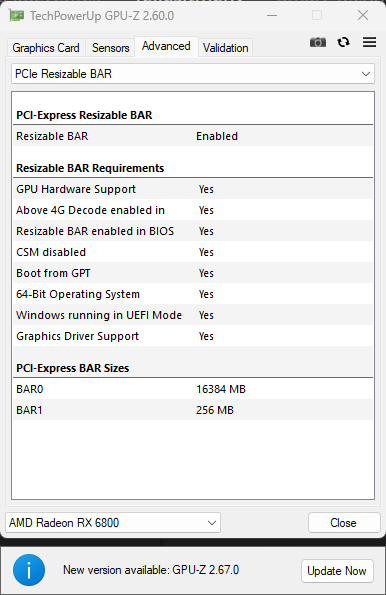The width and height of the screenshot is (386, 595).
Task: Click the refresh arrows icon
Action: coord(343,42)
